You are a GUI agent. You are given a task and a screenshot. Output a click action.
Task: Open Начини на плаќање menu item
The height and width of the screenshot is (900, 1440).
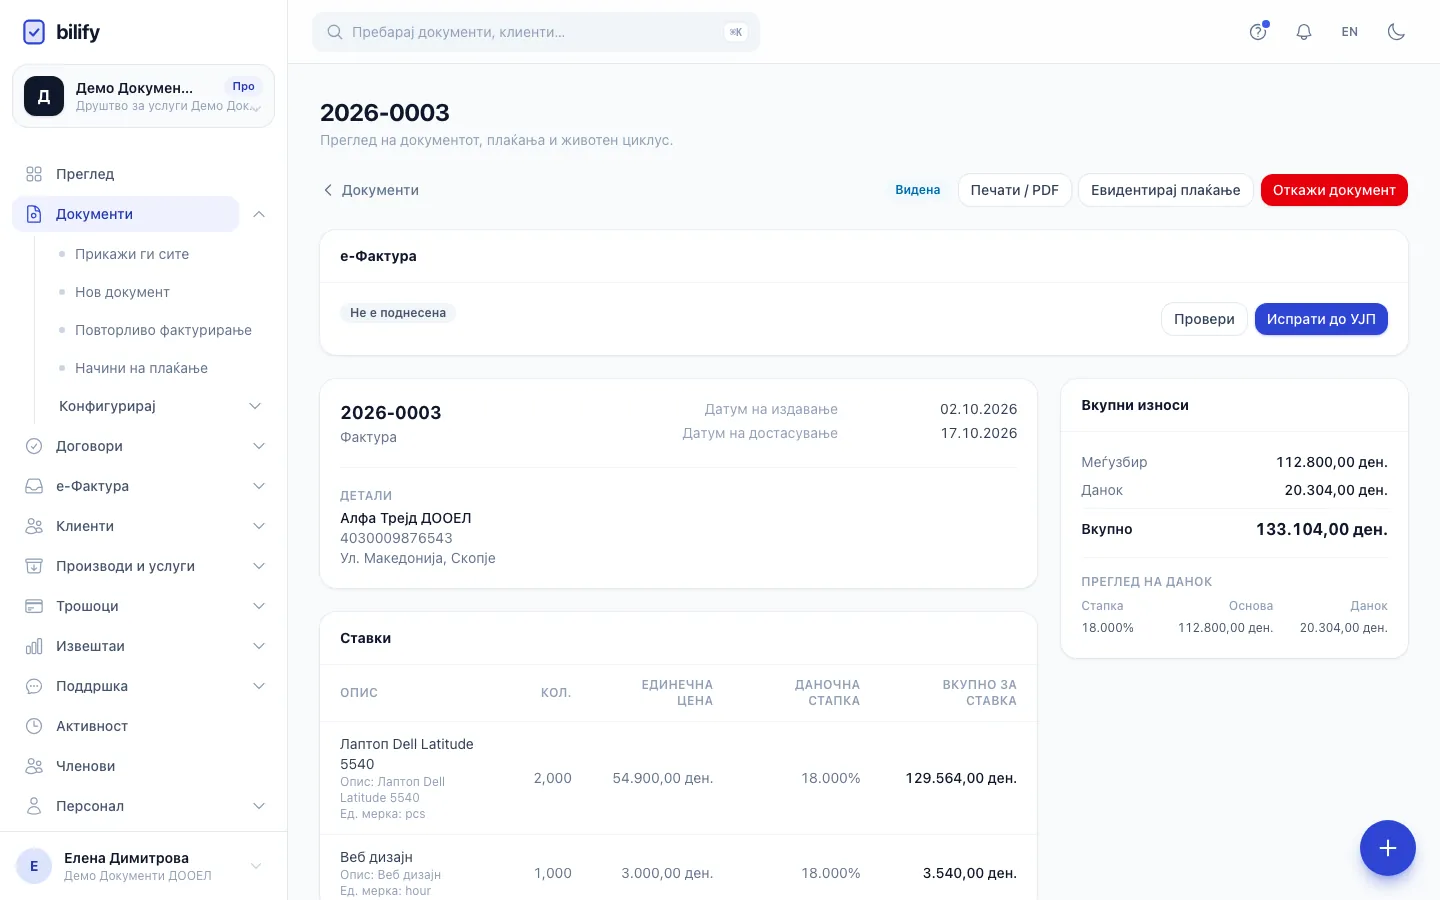(x=141, y=368)
